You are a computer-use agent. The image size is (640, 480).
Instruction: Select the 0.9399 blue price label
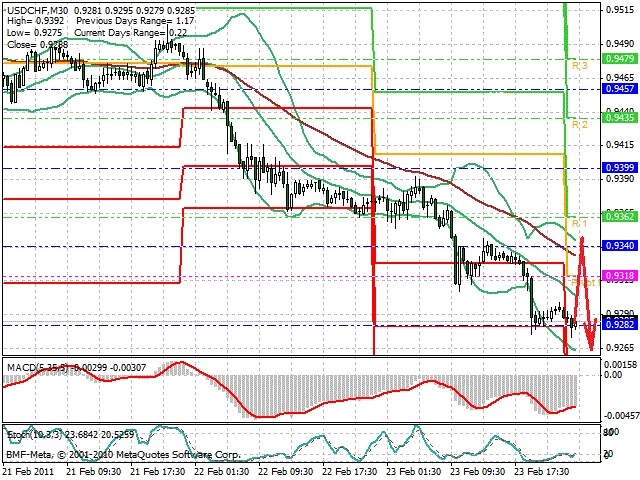click(x=620, y=167)
